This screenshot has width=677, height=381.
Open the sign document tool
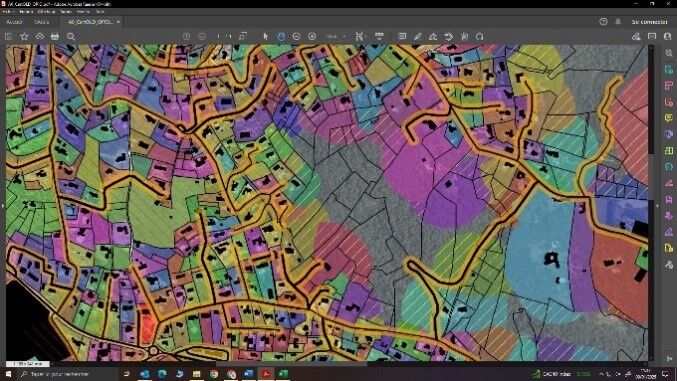pyautogui.click(x=433, y=37)
